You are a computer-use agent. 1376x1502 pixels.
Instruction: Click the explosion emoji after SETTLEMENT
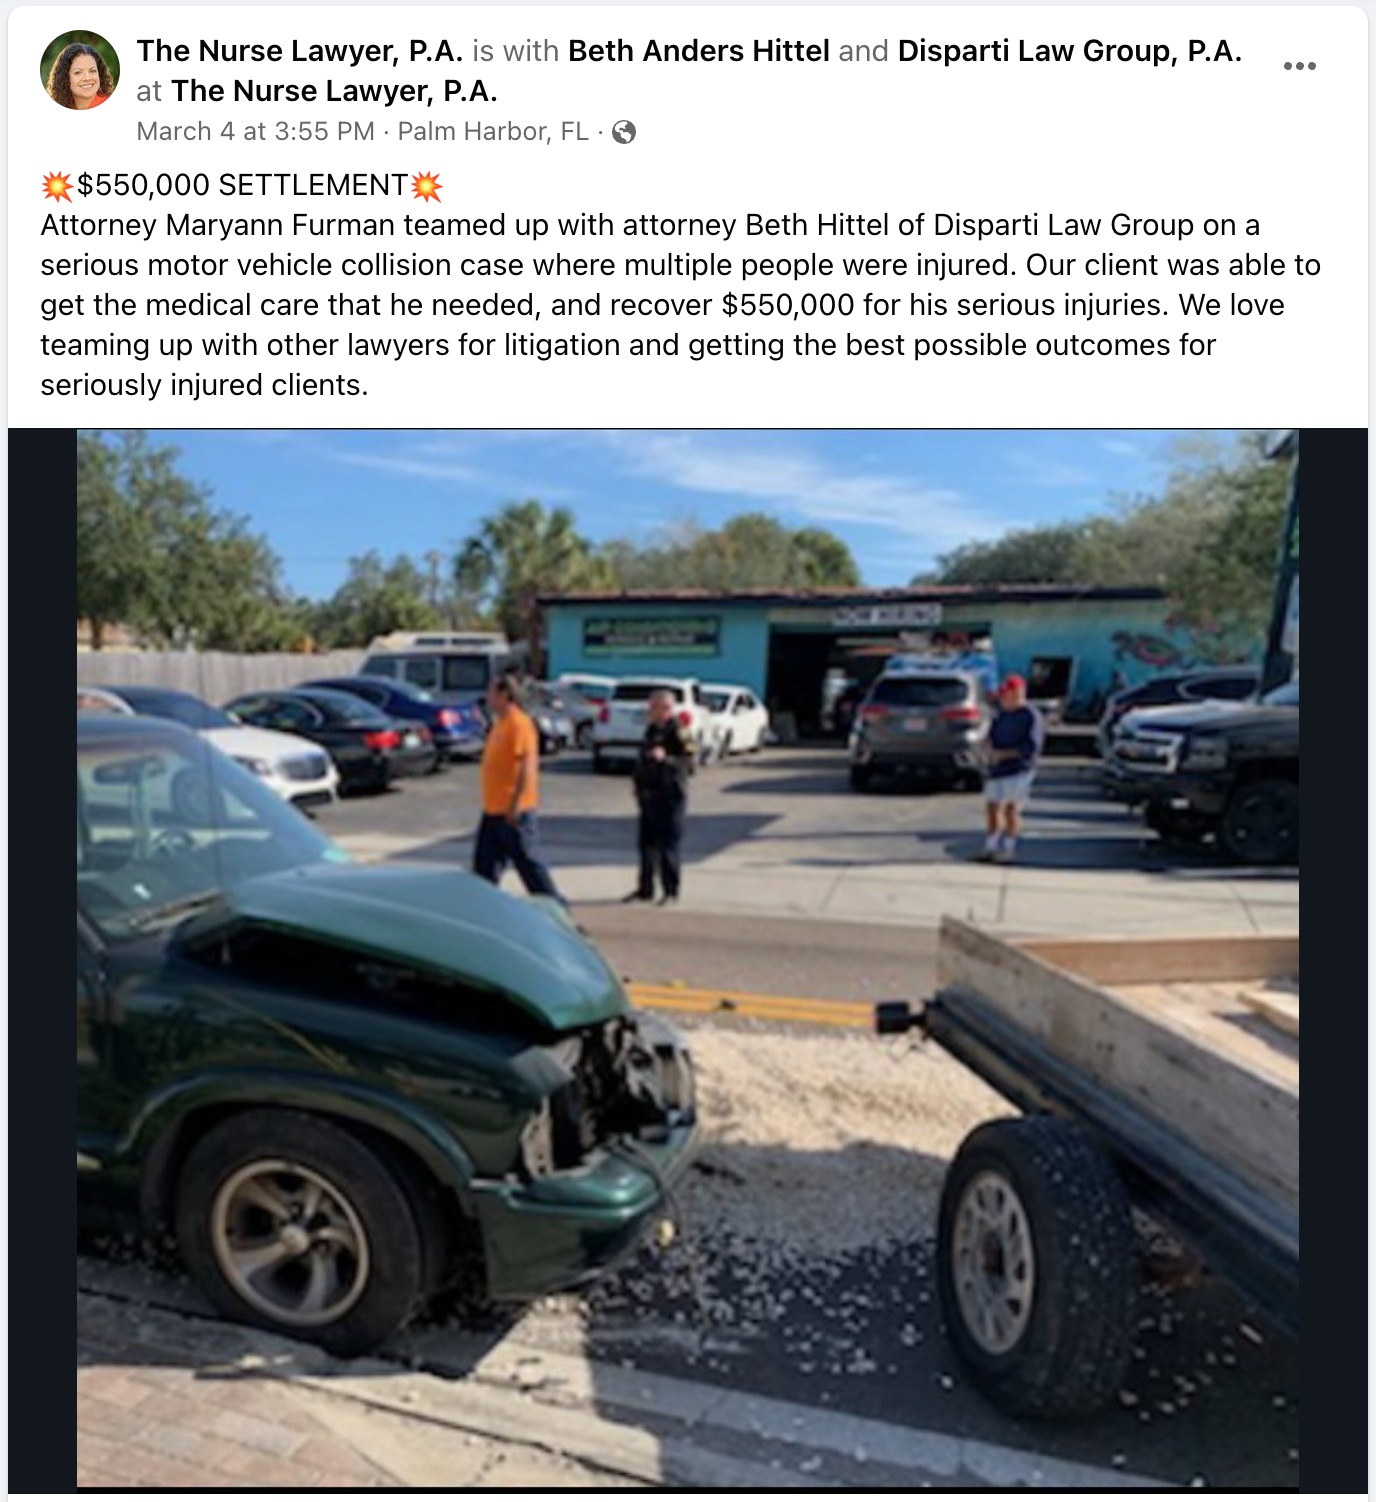[x=427, y=186]
